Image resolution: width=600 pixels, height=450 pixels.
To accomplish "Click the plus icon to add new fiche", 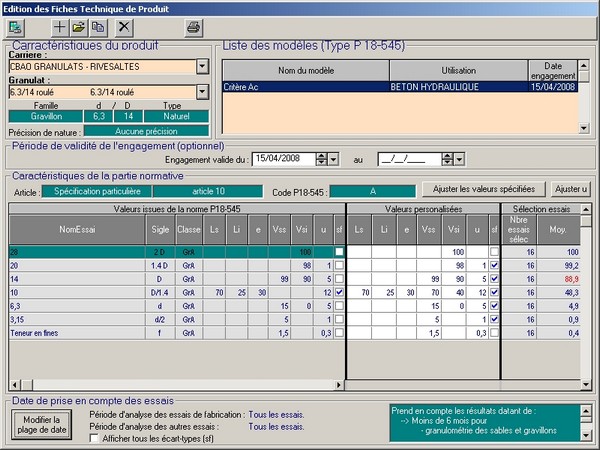I will tap(59, 27).
